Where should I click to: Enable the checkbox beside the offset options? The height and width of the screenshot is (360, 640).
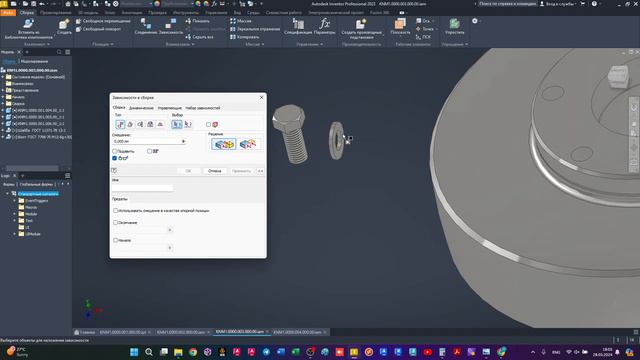pos(149,151)
